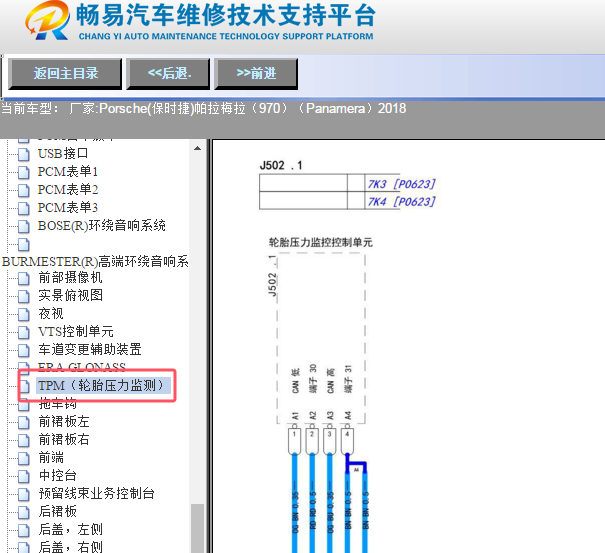Viewport: 605px width, 553px height.
Task: Select USB接口 in the tree
Action: pyautogui.click(x=63, y=154)
